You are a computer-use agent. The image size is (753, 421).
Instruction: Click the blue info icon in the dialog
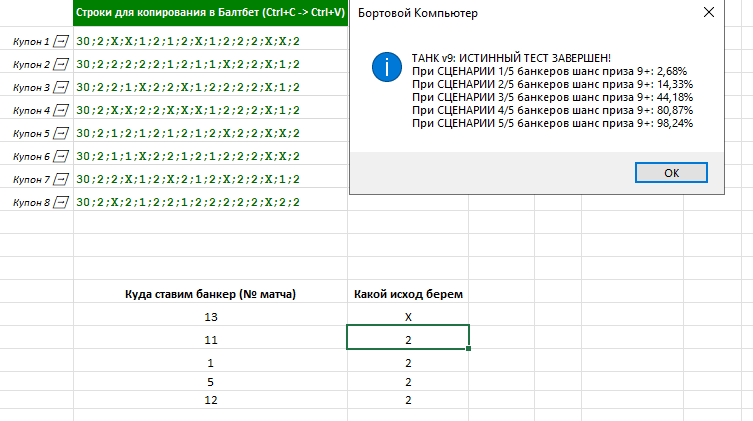click(x=387, y=67)
